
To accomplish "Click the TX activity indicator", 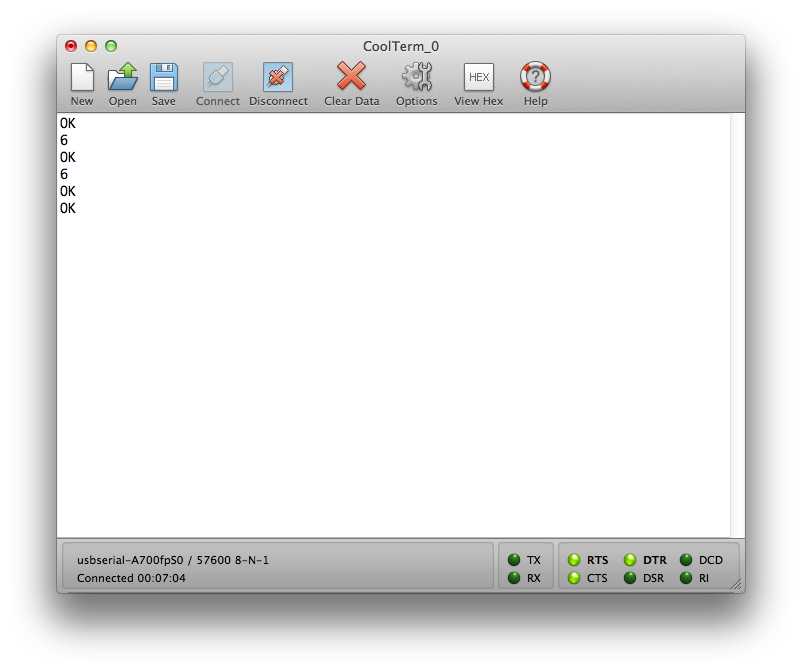I will tap(513, 560).
